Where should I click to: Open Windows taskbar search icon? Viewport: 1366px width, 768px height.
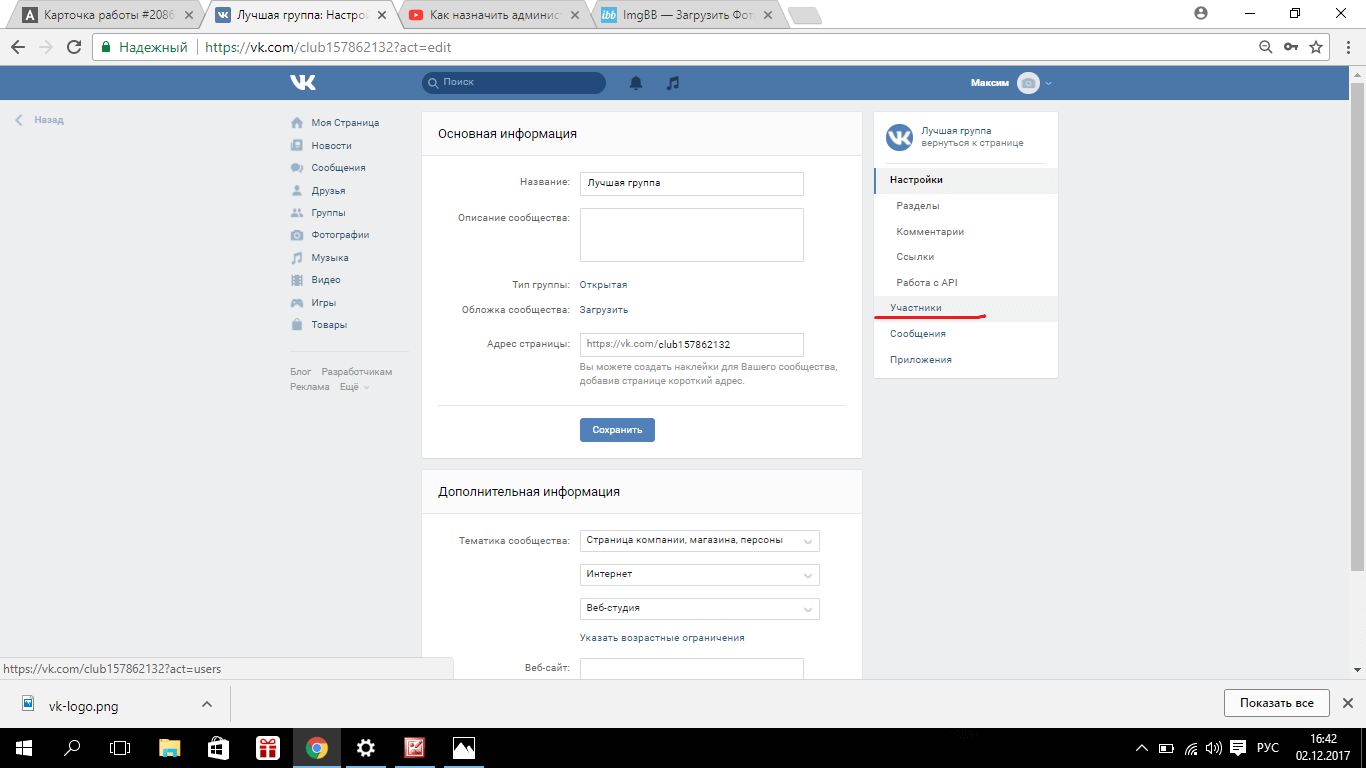72,747
